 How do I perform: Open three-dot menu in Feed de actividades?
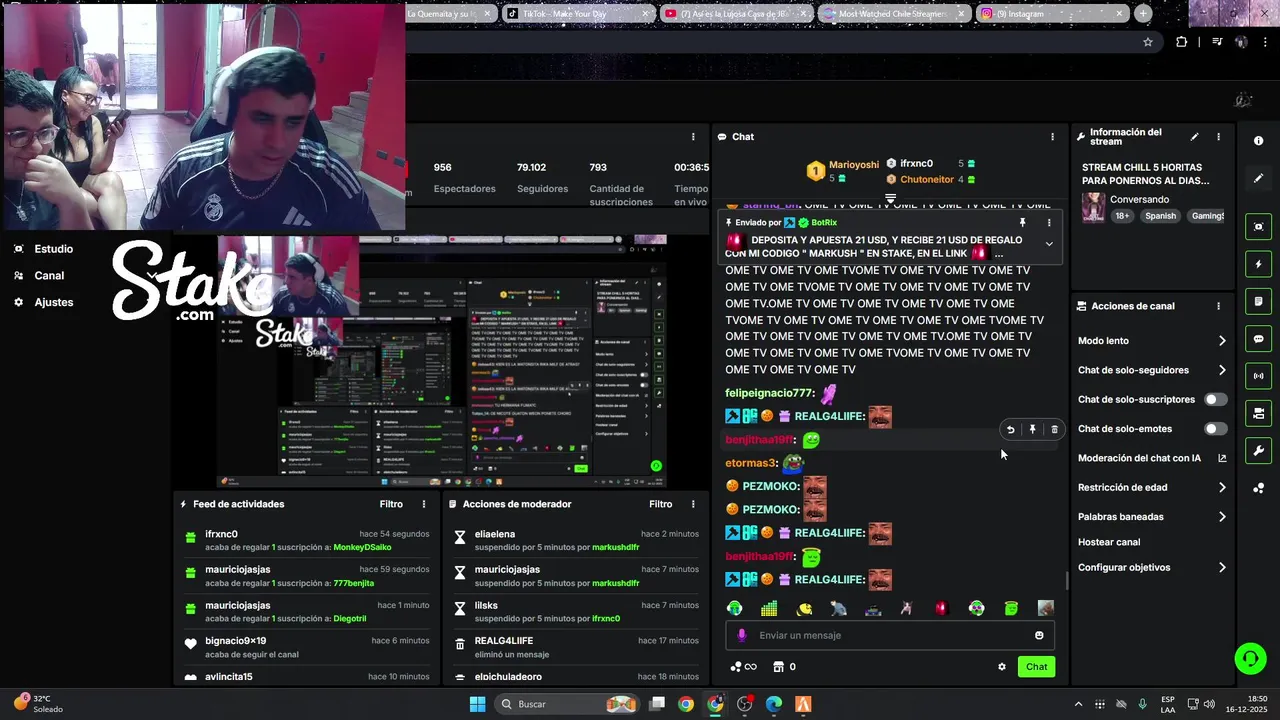pos(424,504)
